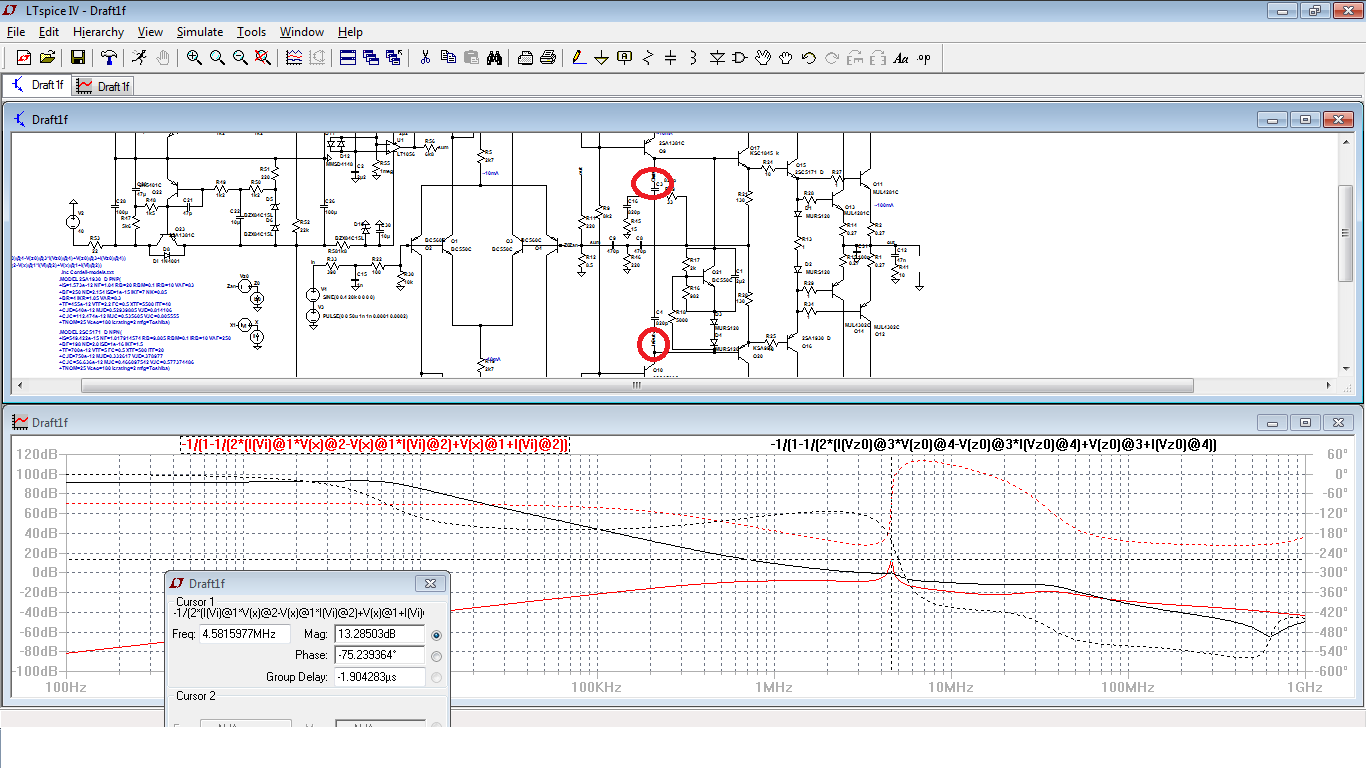This screenshot has width=1366, height=768.
Task: Select the Move open-hand tool
Action: tap(763, 58)
